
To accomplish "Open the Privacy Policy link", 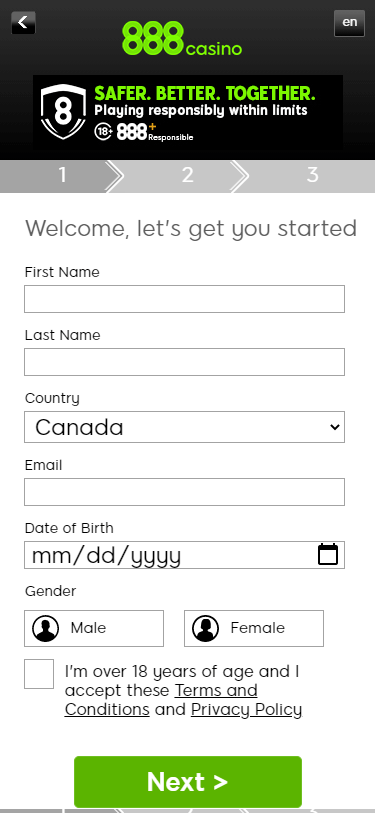I will [x=246, y=709].
